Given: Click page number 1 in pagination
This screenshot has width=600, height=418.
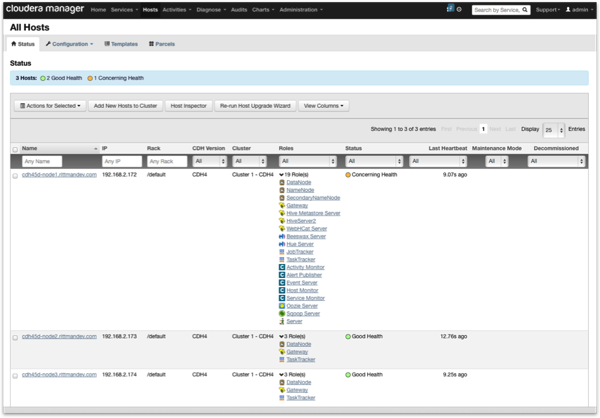Looking at the screenshot, I should pyautogui.click(x=483, y=129).
